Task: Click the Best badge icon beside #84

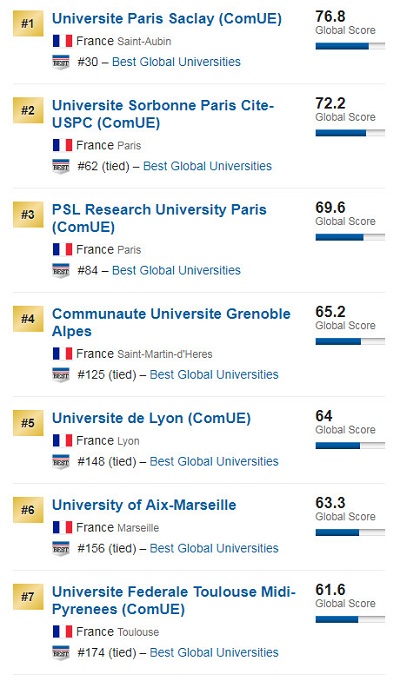Action: coord(61,271)
